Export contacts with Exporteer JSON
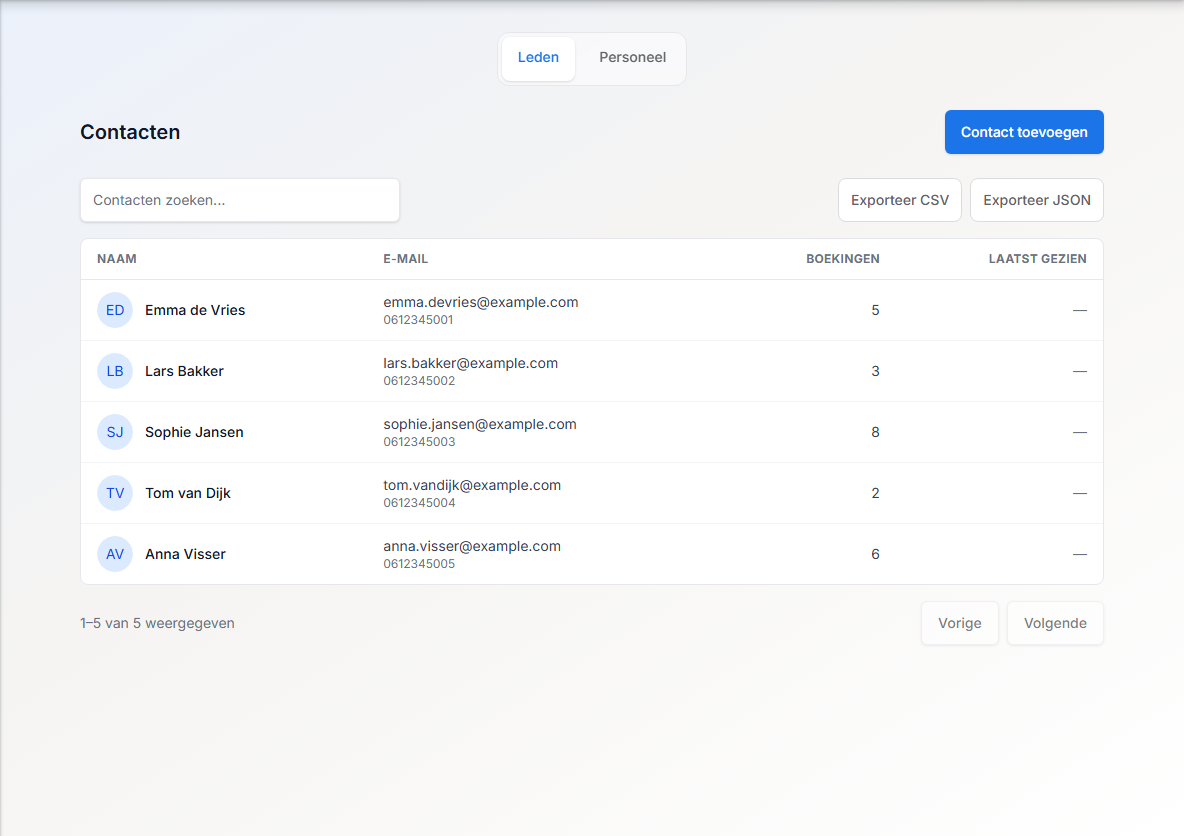 1037,200
